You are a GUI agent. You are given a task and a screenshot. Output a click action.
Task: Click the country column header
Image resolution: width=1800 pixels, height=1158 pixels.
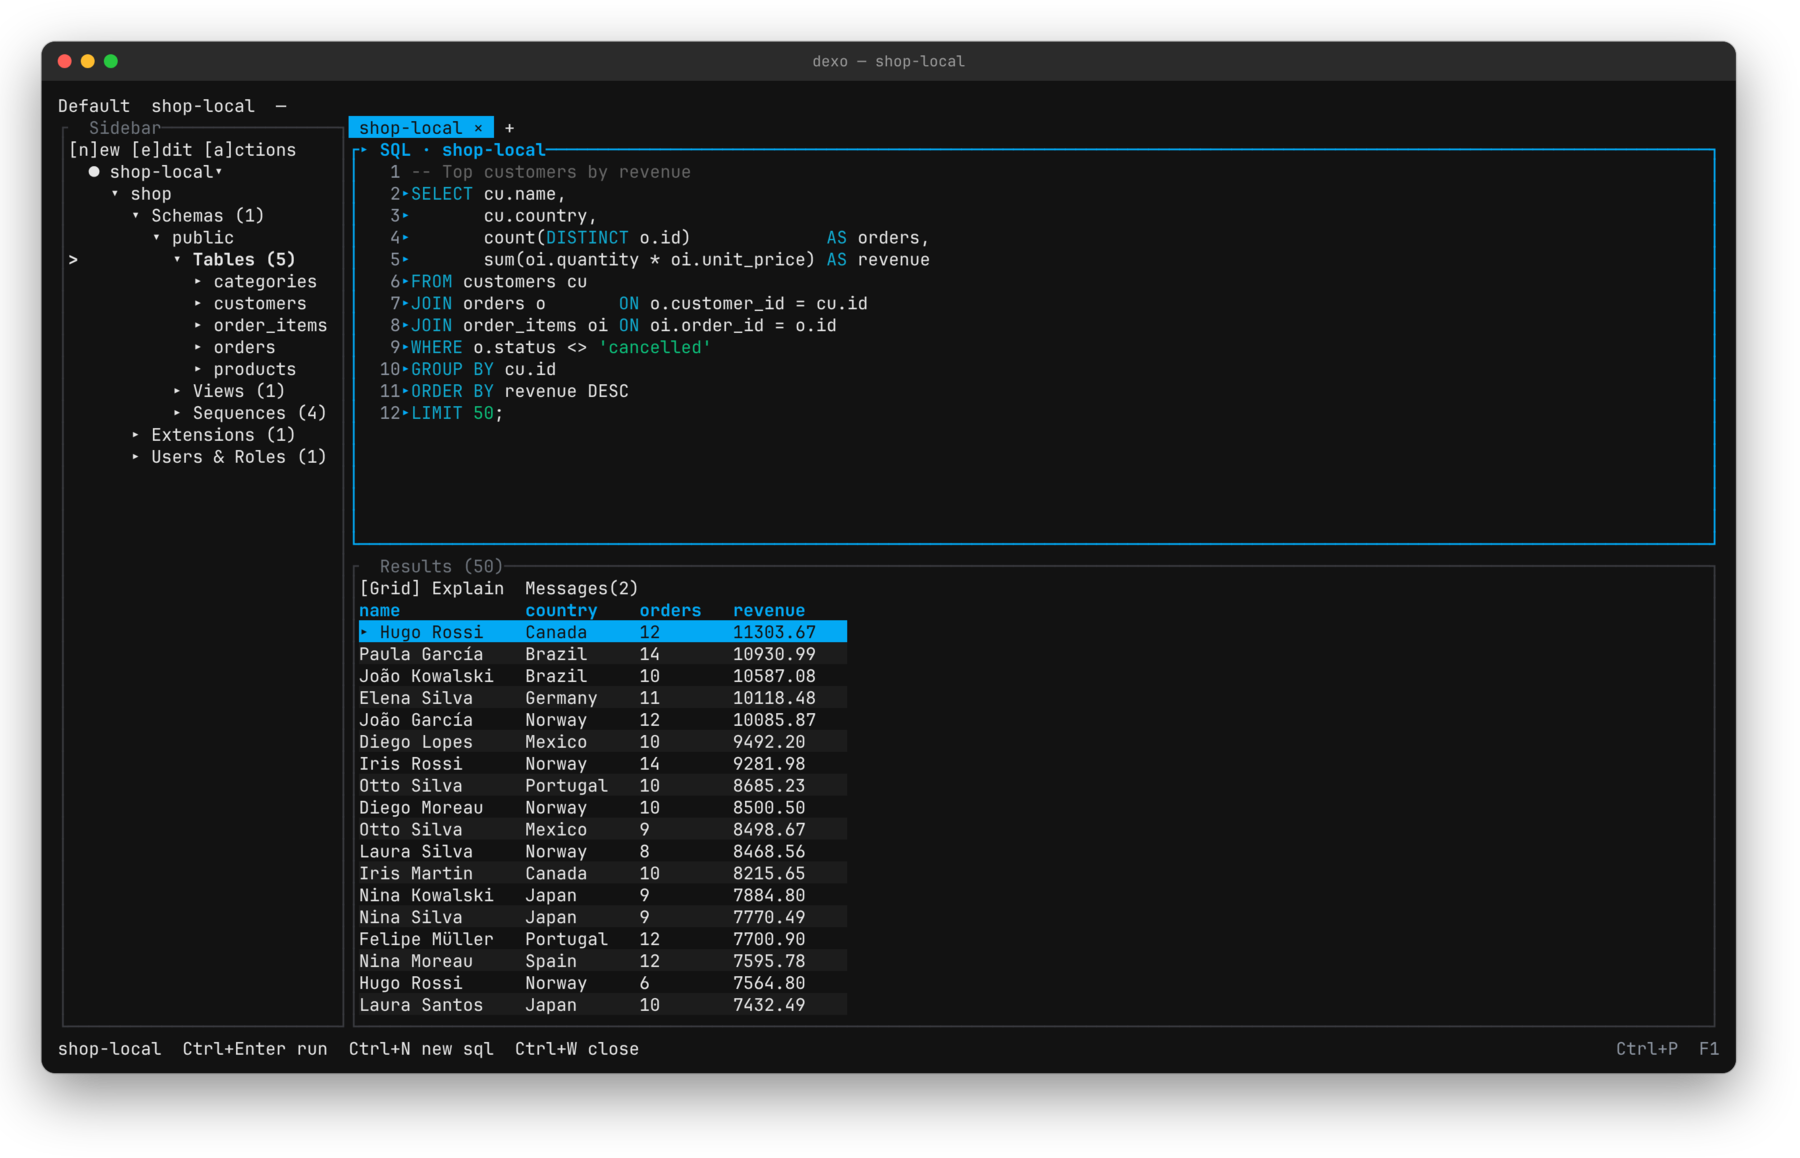click(x=561, y=611)
